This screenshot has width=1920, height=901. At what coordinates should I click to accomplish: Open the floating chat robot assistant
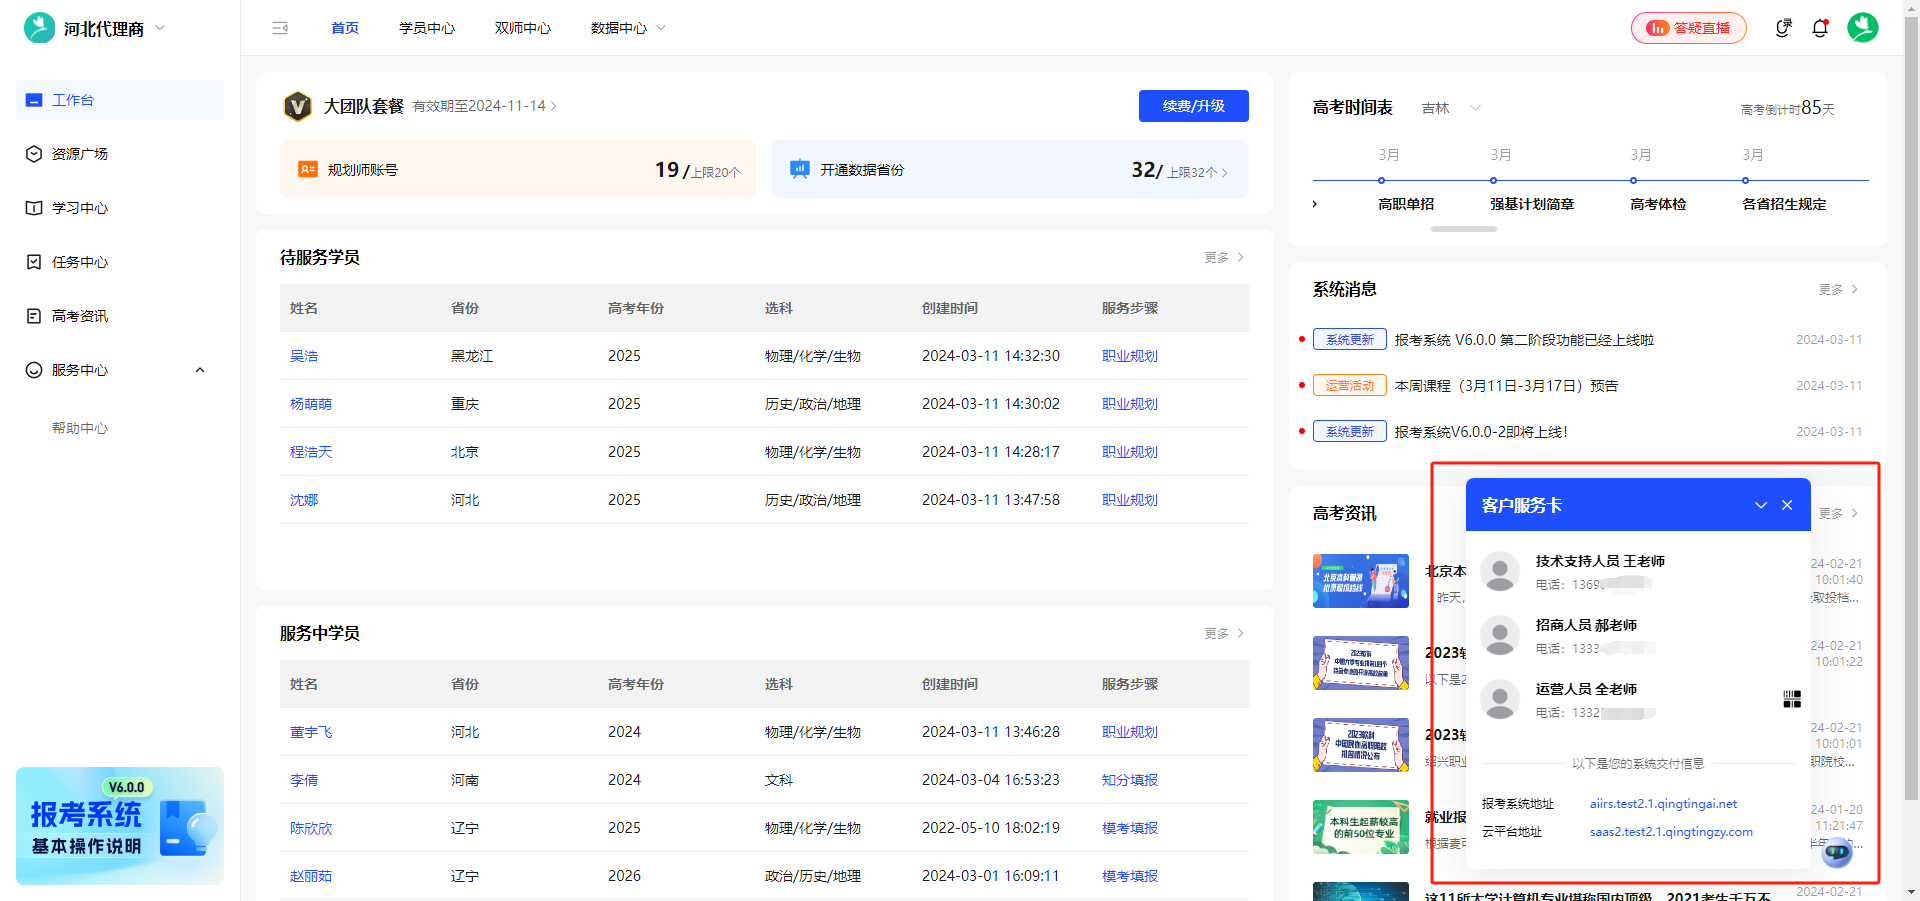[1836, 853]
